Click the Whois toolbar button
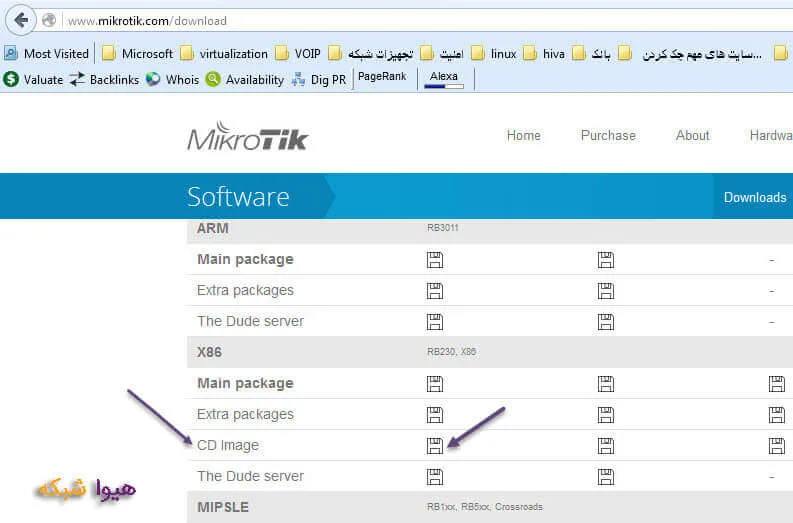 coord(172,79)
